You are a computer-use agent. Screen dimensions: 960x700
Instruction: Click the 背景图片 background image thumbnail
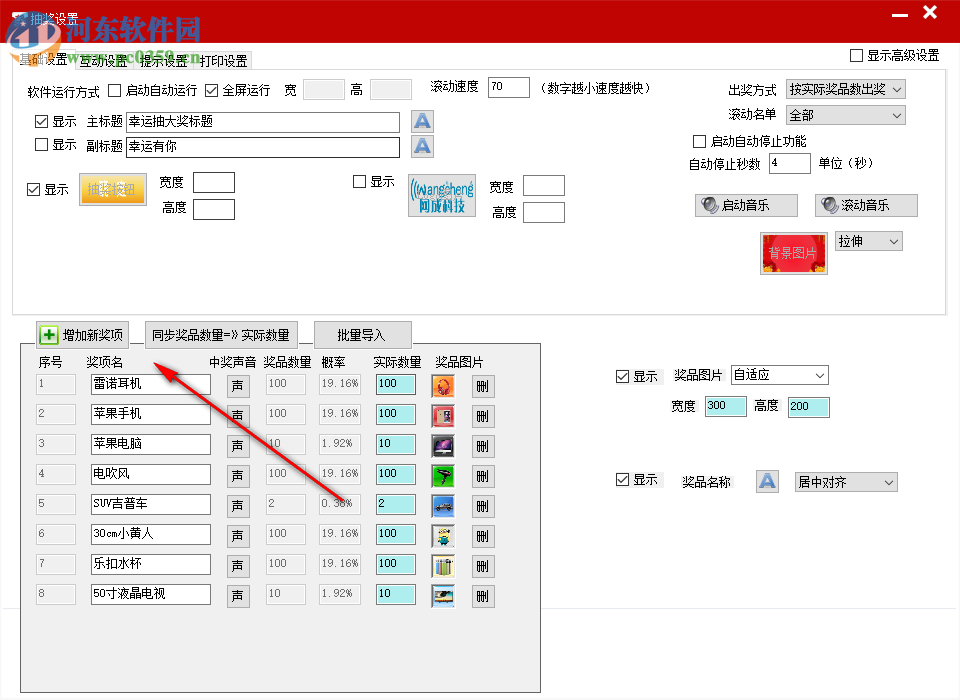coord(793,253)
